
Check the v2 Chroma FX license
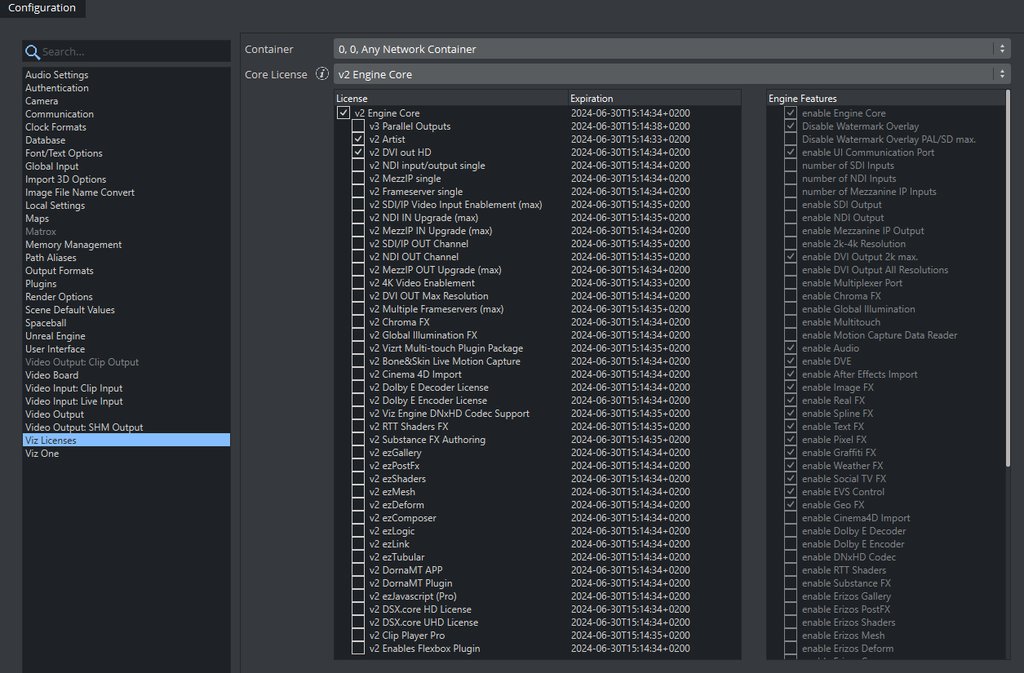358,323
